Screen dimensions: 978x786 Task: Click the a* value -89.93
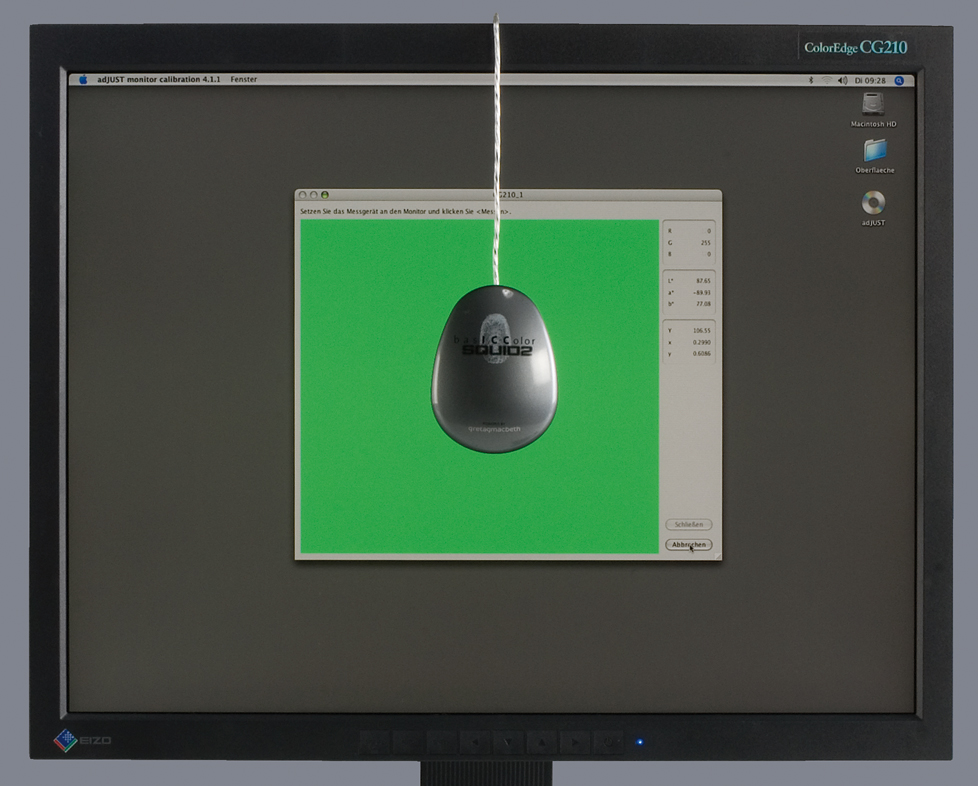tap(702, 293)
